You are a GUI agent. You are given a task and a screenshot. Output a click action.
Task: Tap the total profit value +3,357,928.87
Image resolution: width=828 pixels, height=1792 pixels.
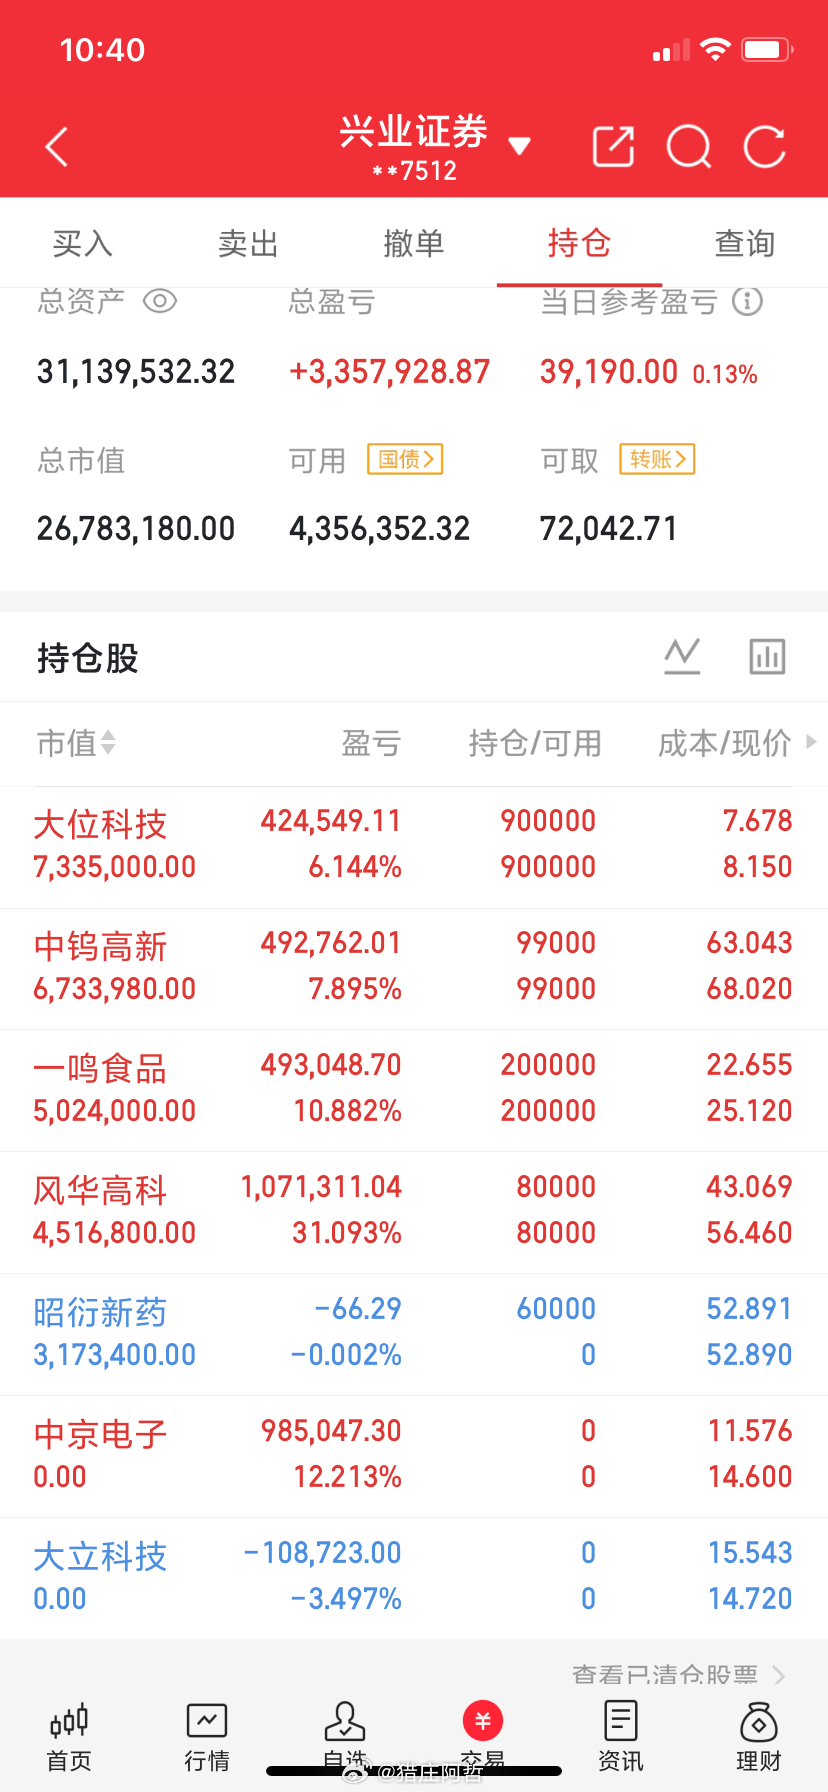(390, 372)
